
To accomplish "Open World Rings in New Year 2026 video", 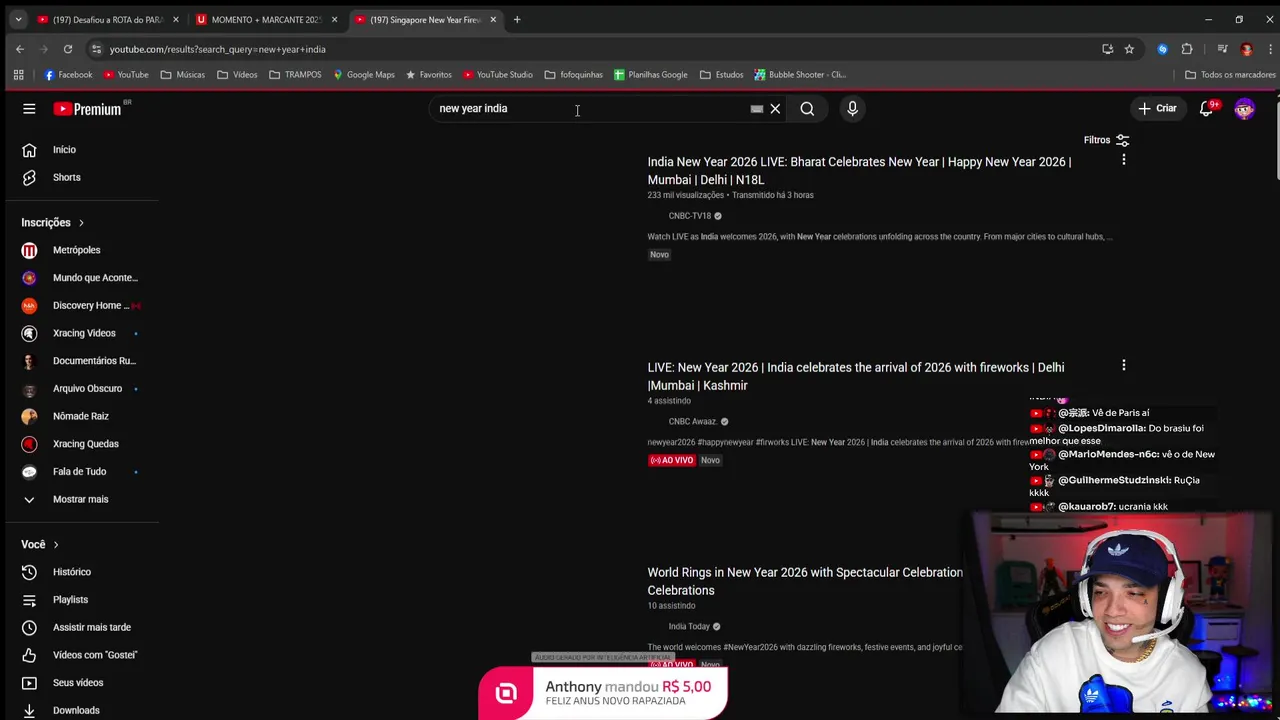I will coord(805,581).
